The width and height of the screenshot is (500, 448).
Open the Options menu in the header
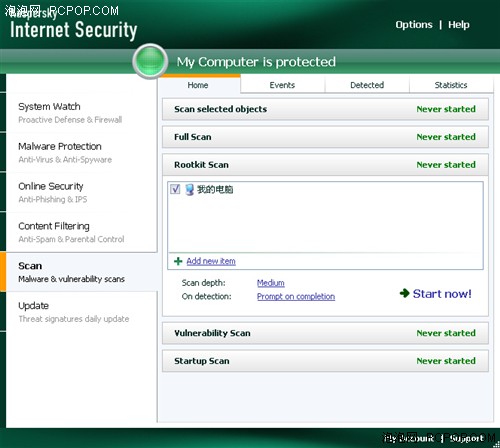point(414,25)
